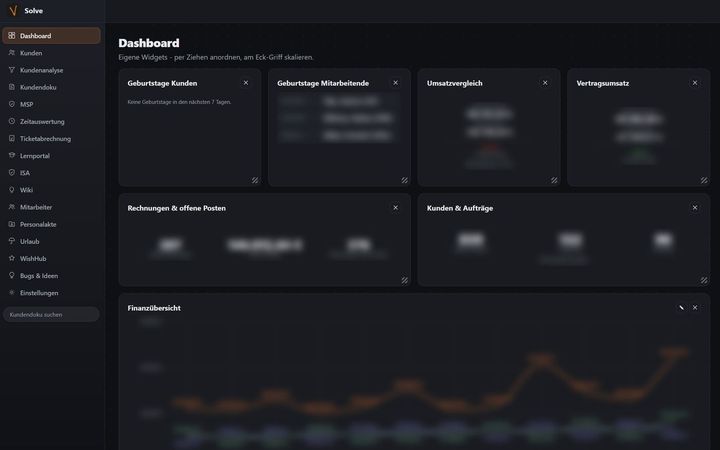The height and width of the screenshot is (450, 720).
Task: Click resize grip of Rechnungen & offene Posten
Action: pyautogui.click(x=405, y=280)
